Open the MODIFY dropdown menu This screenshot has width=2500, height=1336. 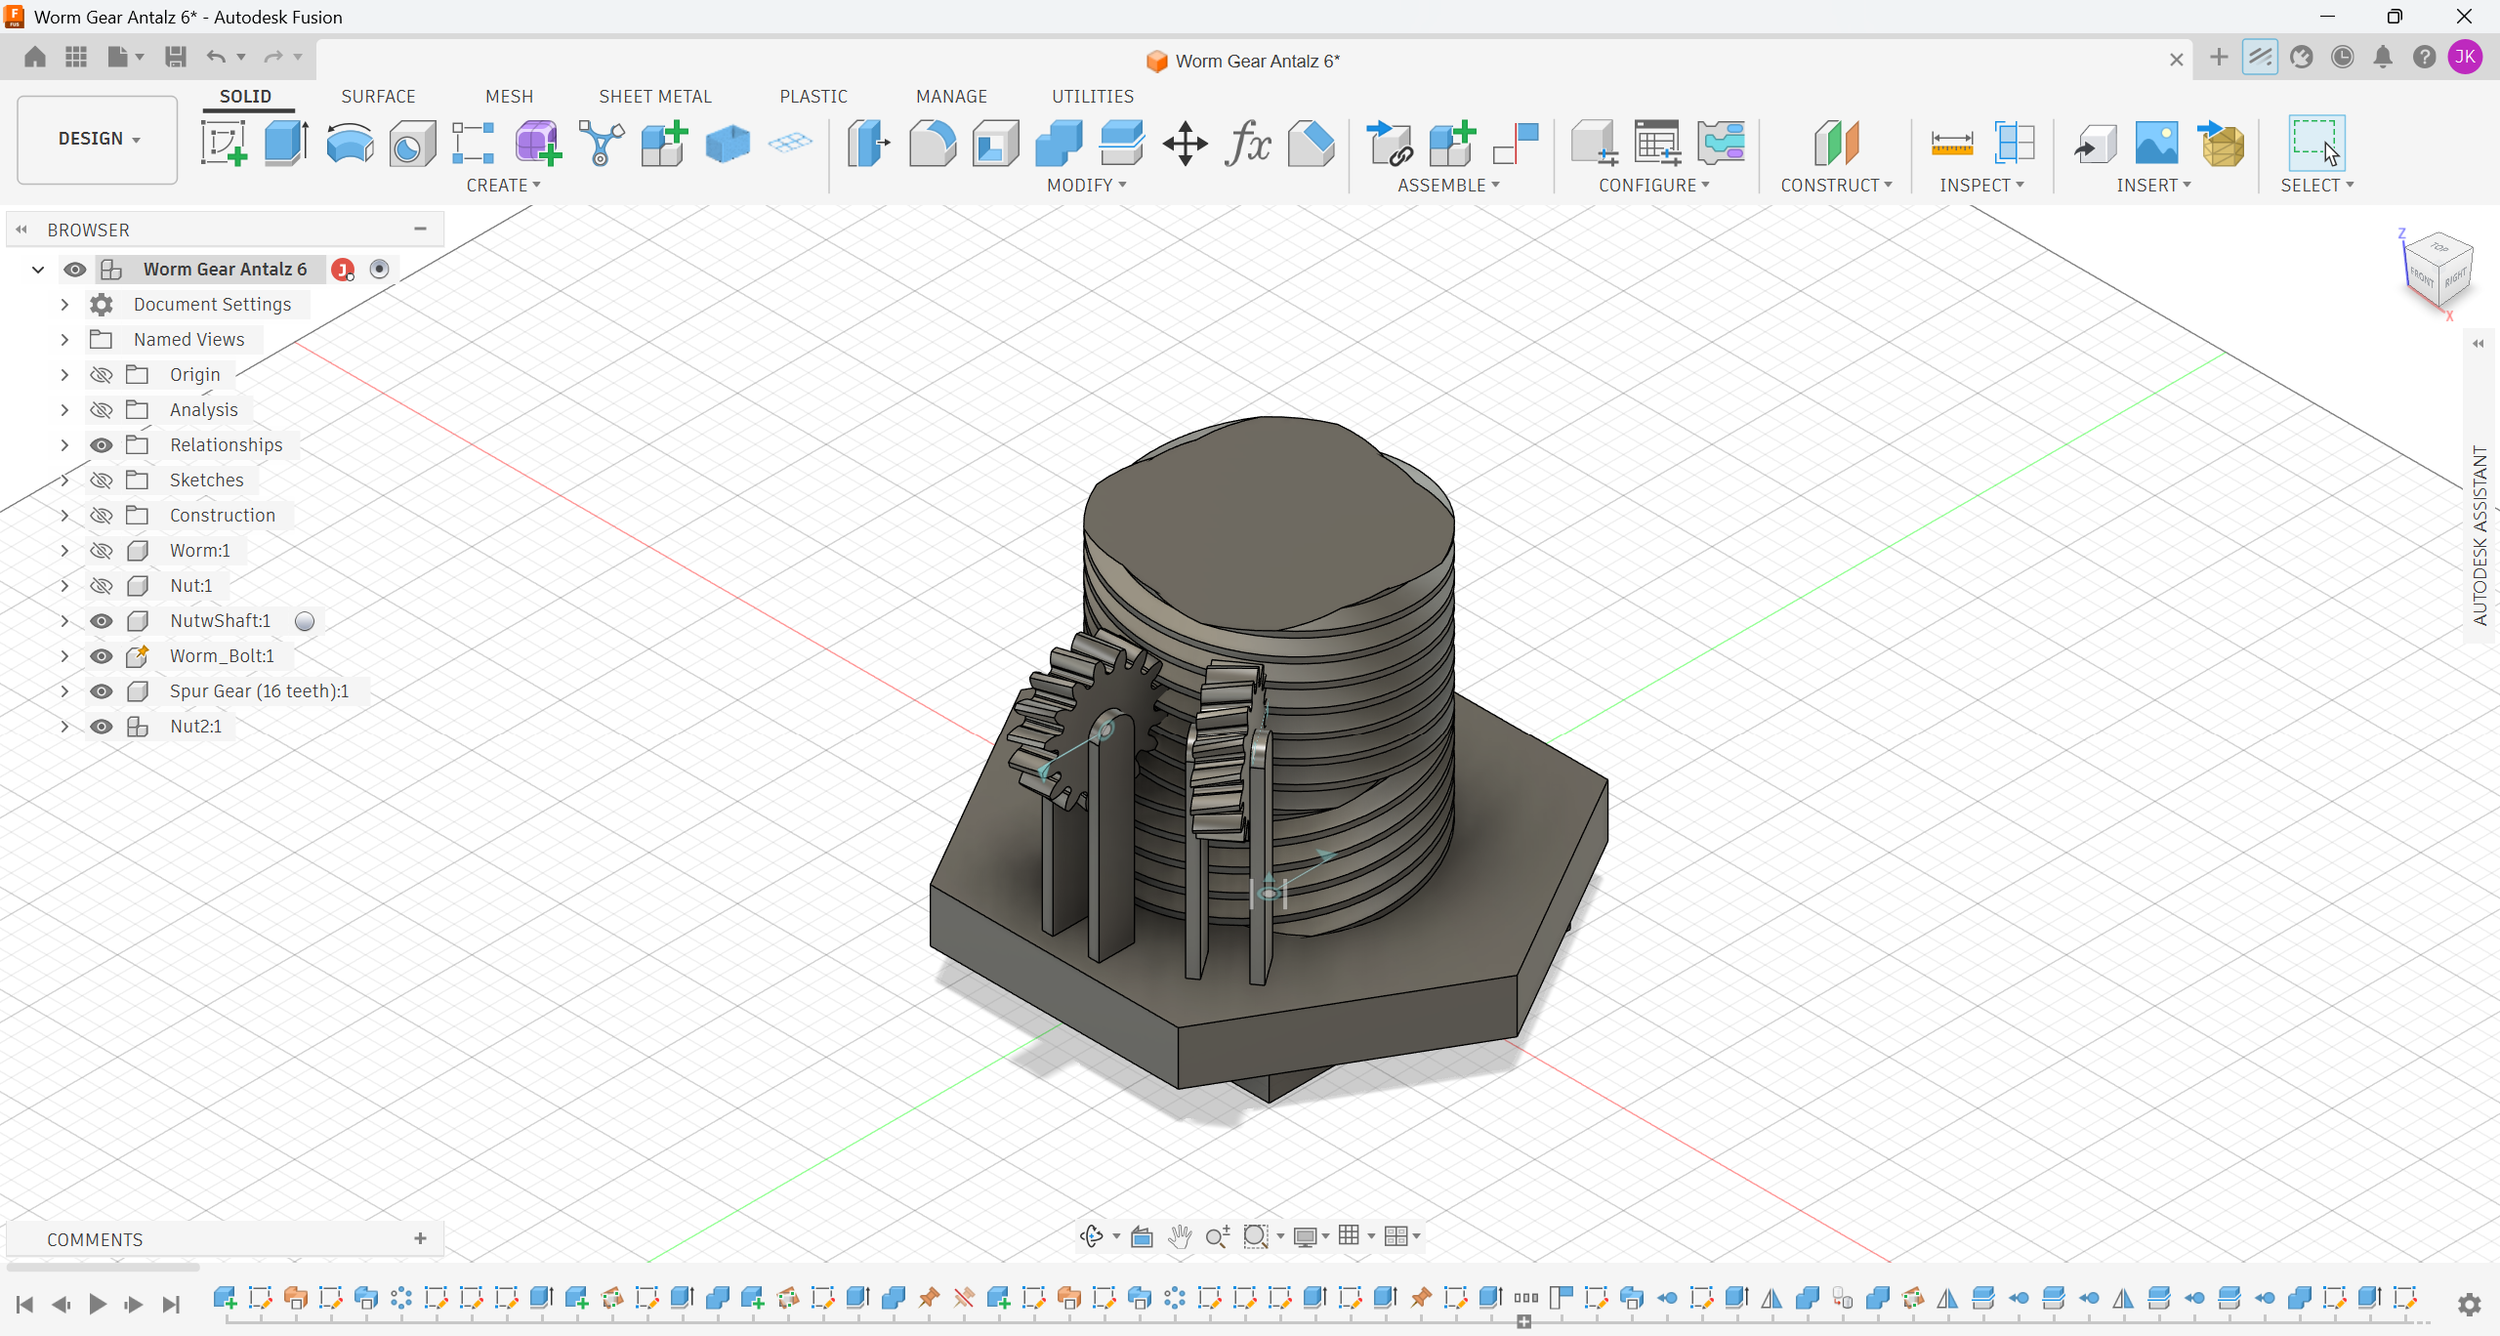[1086, 186]
